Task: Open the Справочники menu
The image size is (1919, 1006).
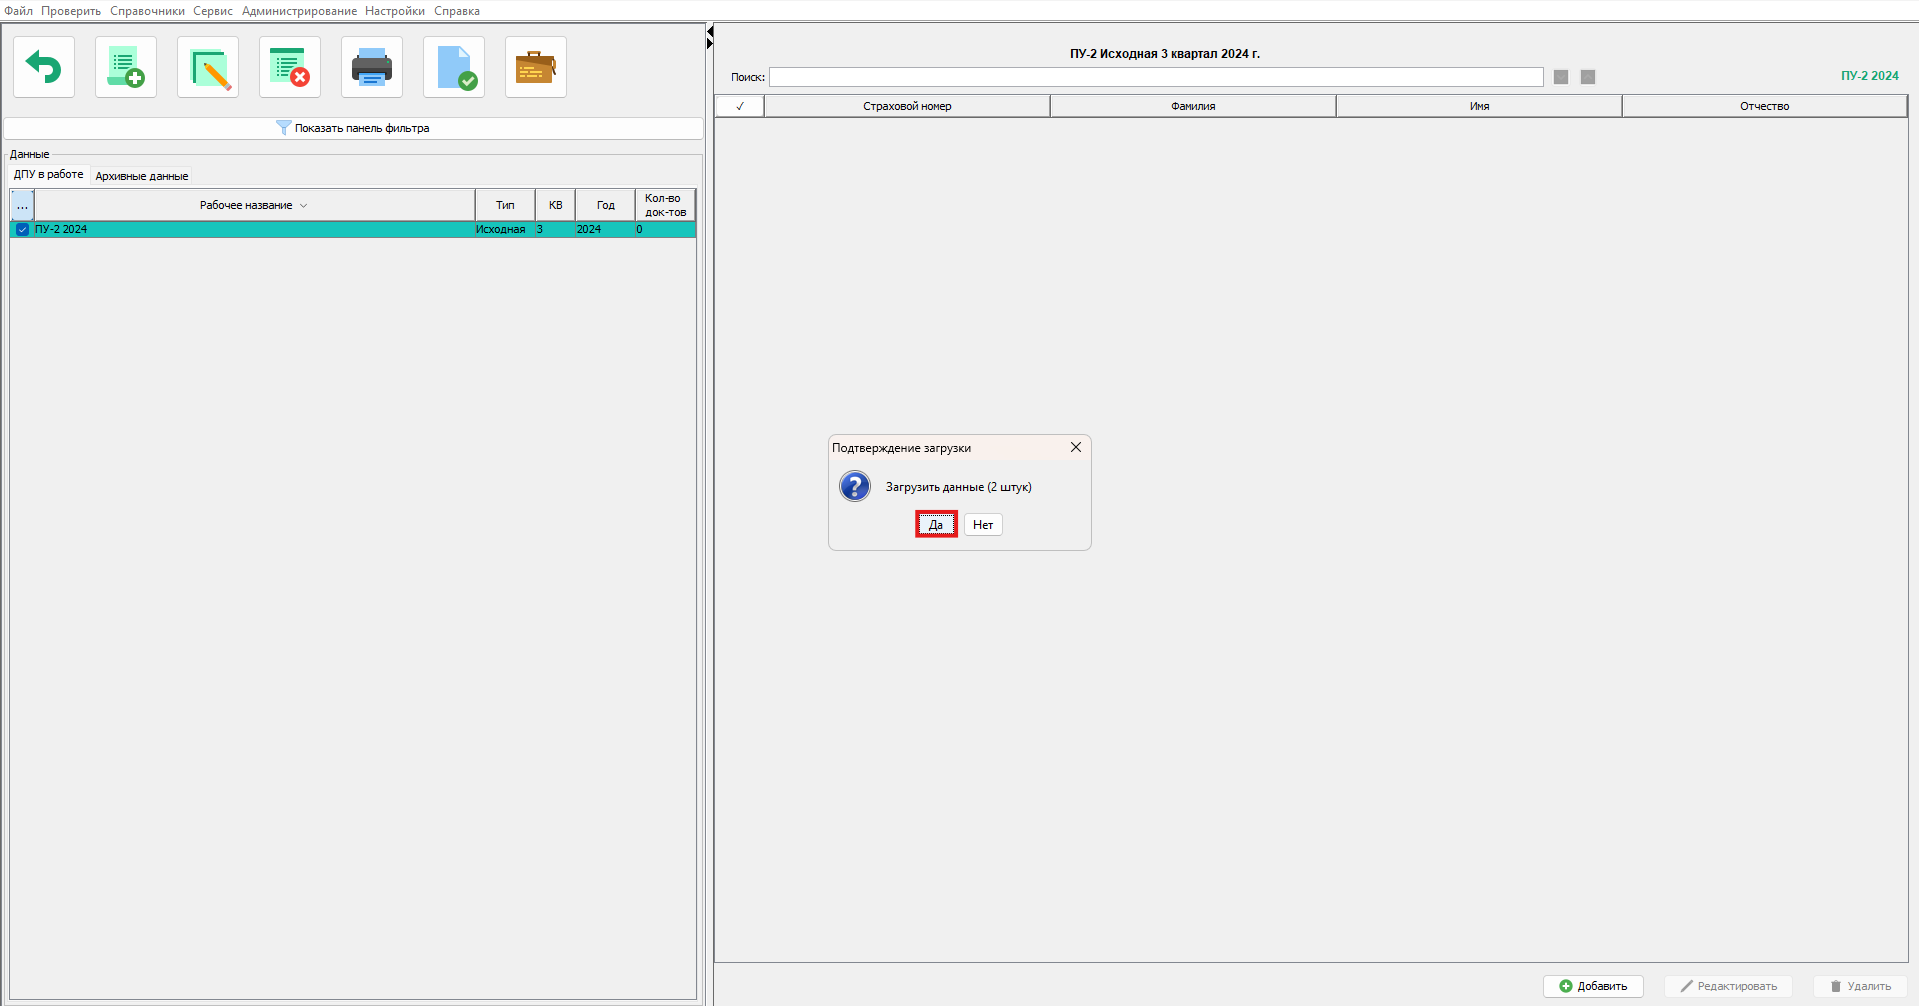Action: pos(147,11)
